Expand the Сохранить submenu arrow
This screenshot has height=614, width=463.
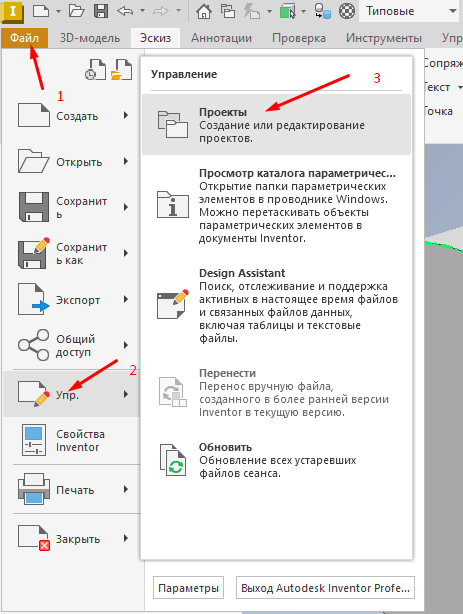coord(126,207)
